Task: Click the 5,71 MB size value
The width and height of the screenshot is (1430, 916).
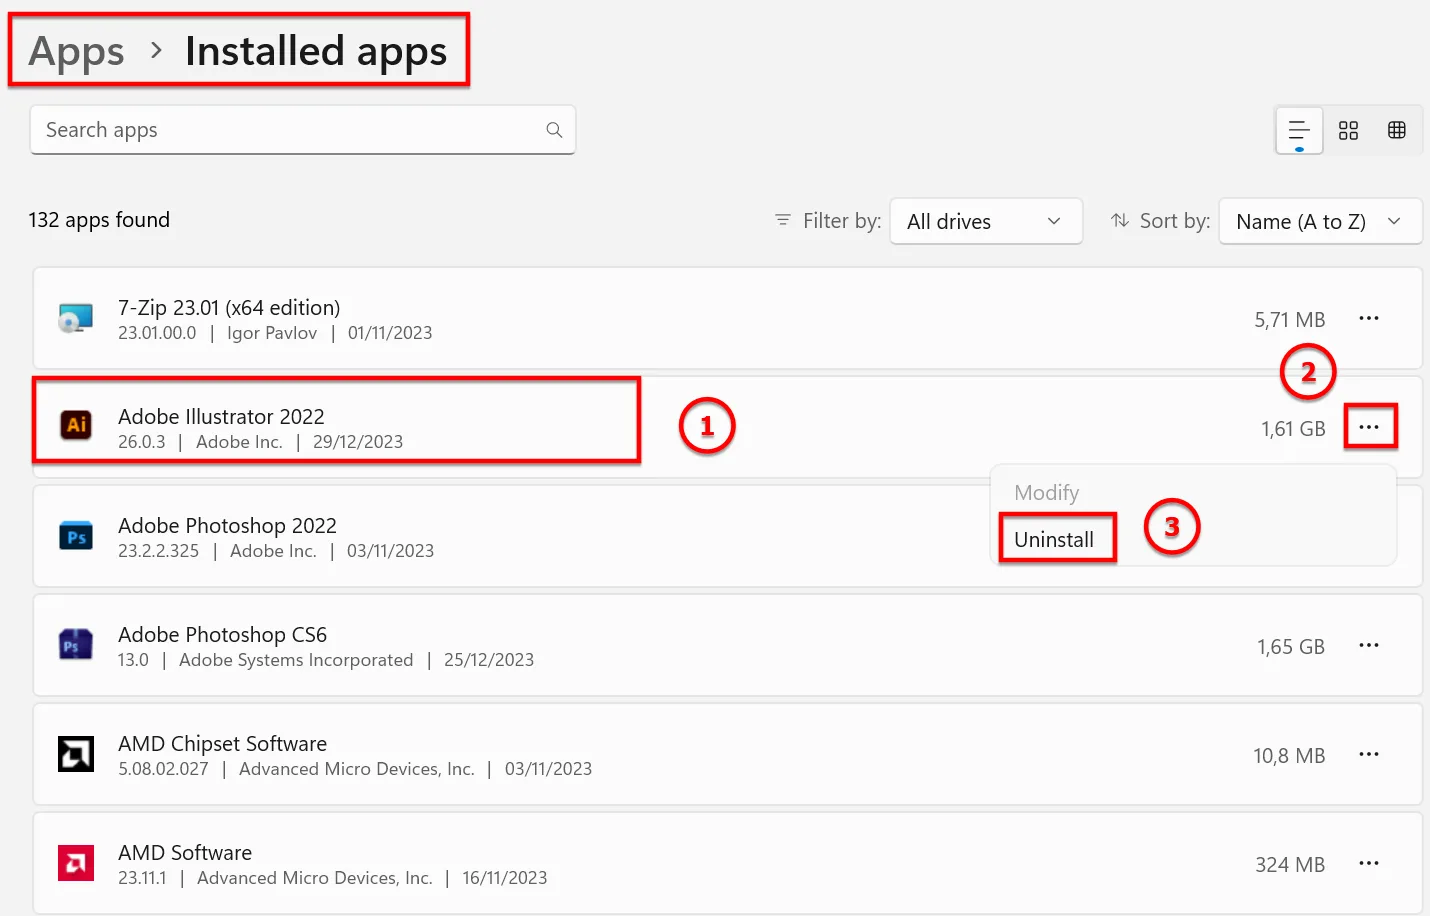Action: click(1290, 320)
